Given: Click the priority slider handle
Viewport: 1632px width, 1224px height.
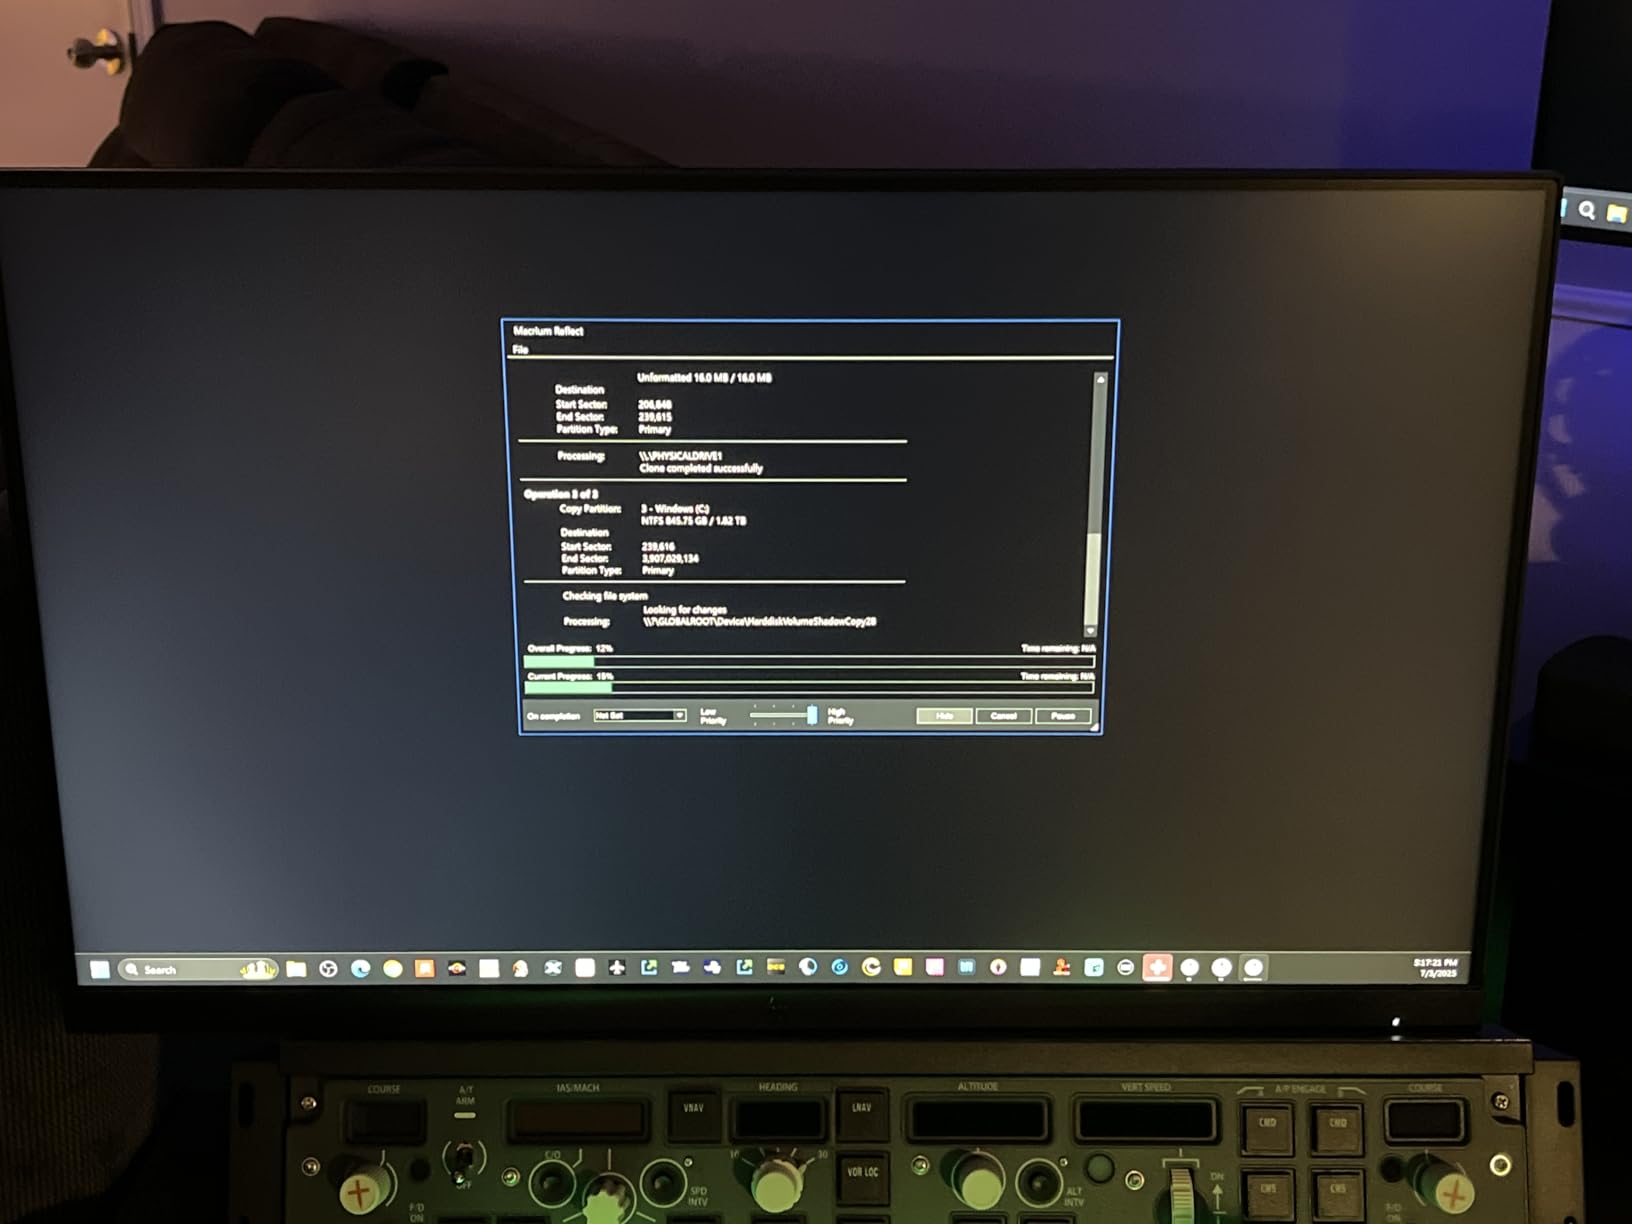Looking at the screenshot, I should (x=812, y=714).
